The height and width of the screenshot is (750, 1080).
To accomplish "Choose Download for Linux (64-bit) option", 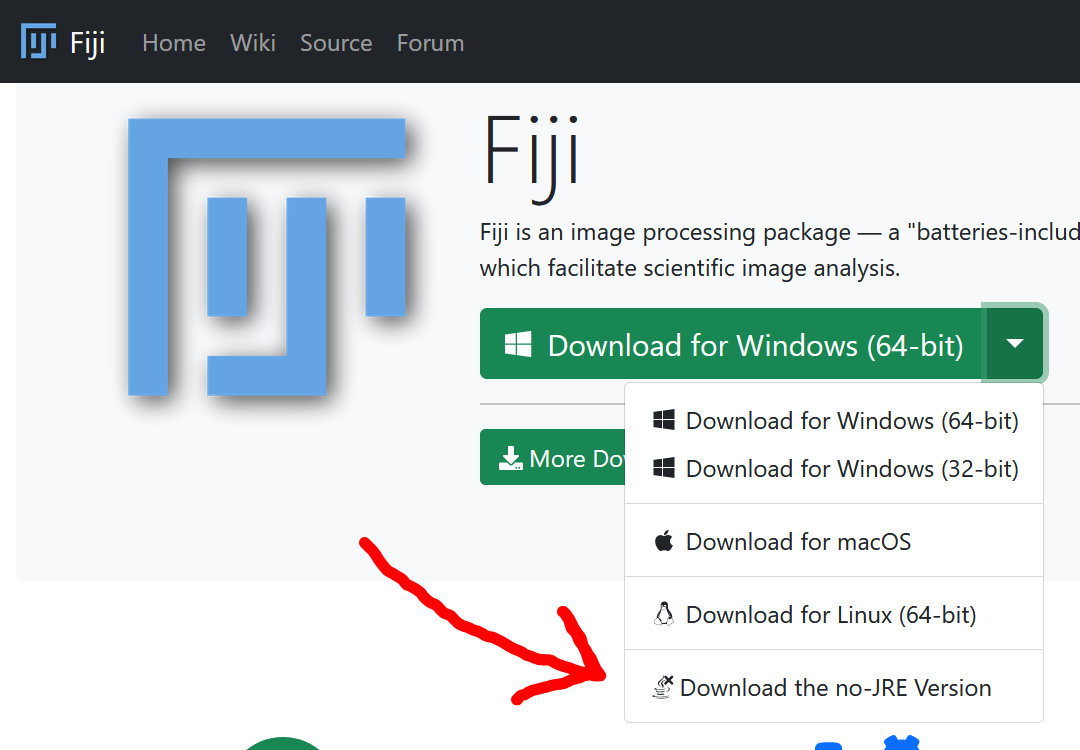I will click(830, 614).
